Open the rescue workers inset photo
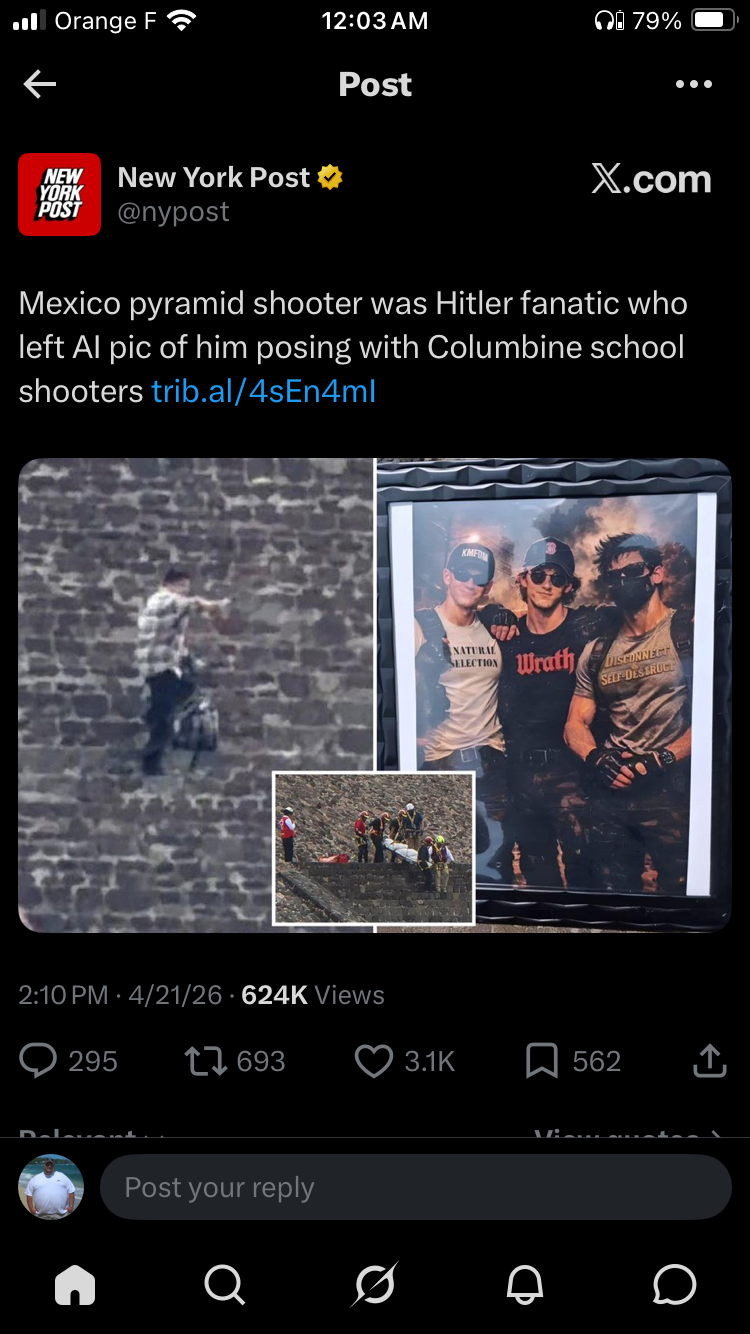Screen dimensions: 750x1334 tap(374, 848)
